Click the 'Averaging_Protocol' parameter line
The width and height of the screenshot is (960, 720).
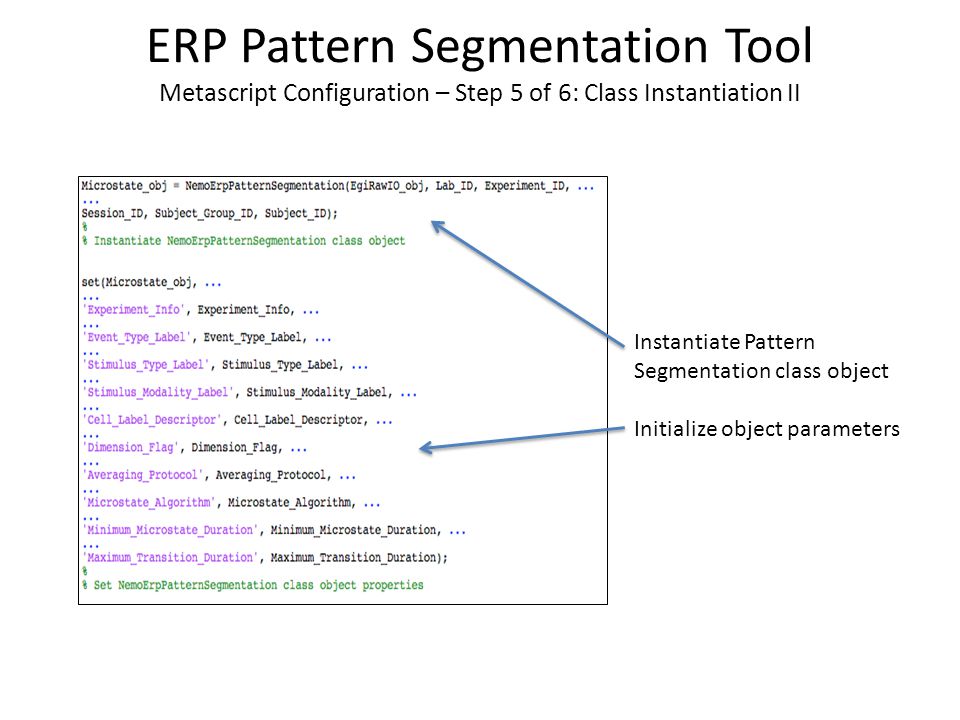(219, 475)
